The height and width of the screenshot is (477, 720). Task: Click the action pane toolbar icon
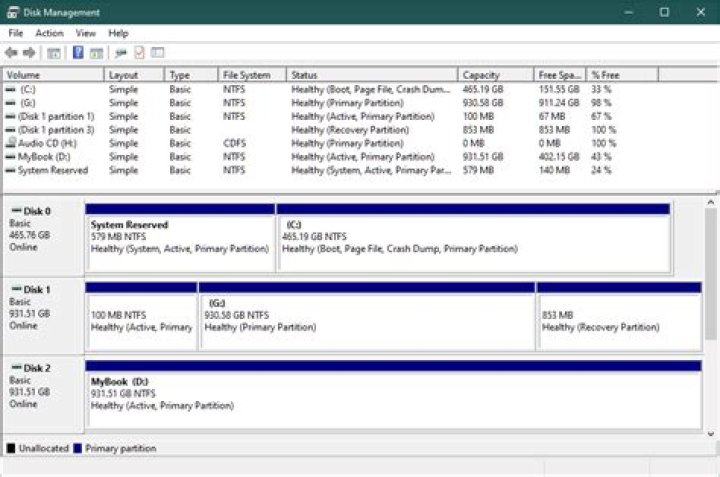pyautogui.click(x=96, y=53)
